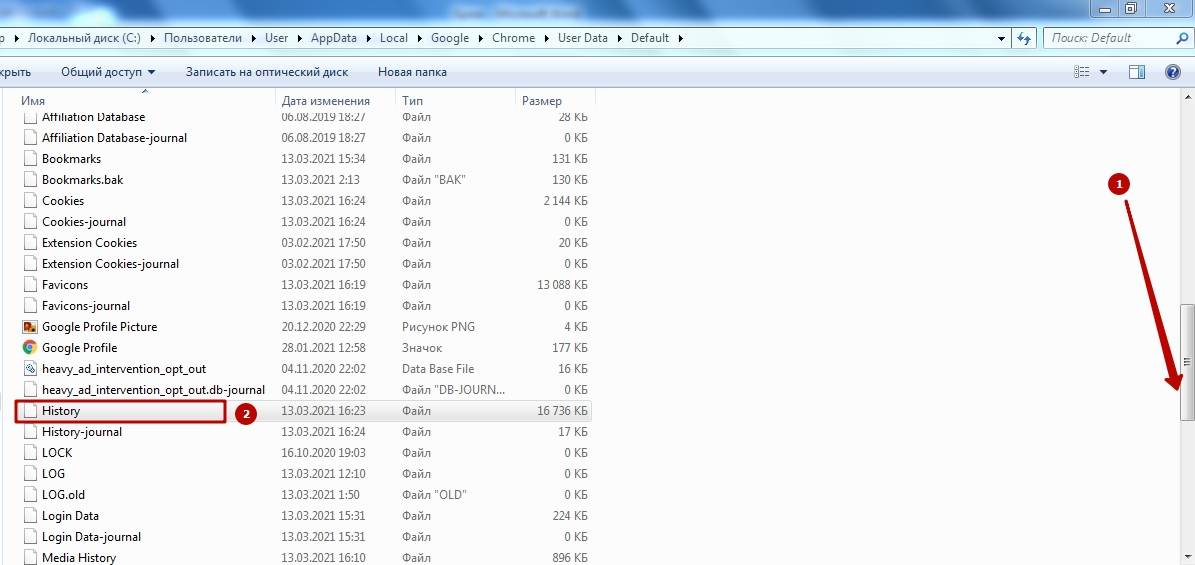
Task: Sort files by the Размер column header
Action: (542, 101)
